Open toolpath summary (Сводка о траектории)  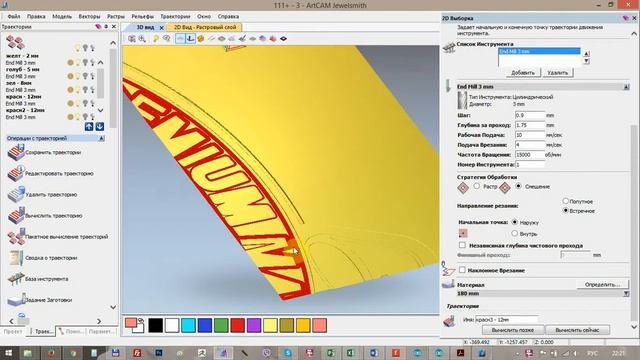16,258
